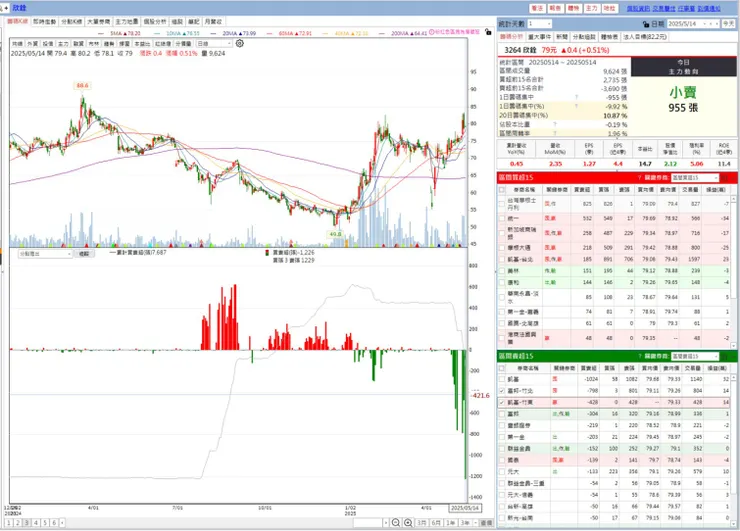Viewport: 740px width, 531px height.
Task: Check the box for 元大 in sell list
Action: [502, 472]
